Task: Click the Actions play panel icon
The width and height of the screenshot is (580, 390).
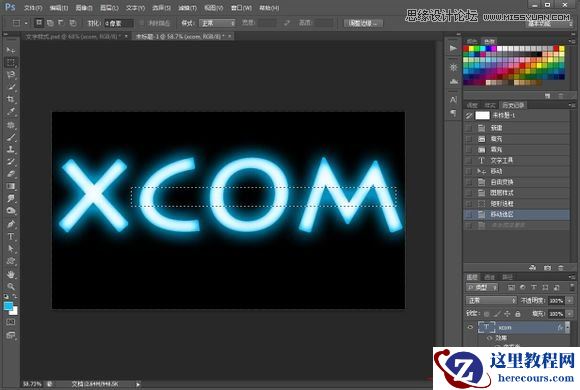Action: [x=453, y=48]
